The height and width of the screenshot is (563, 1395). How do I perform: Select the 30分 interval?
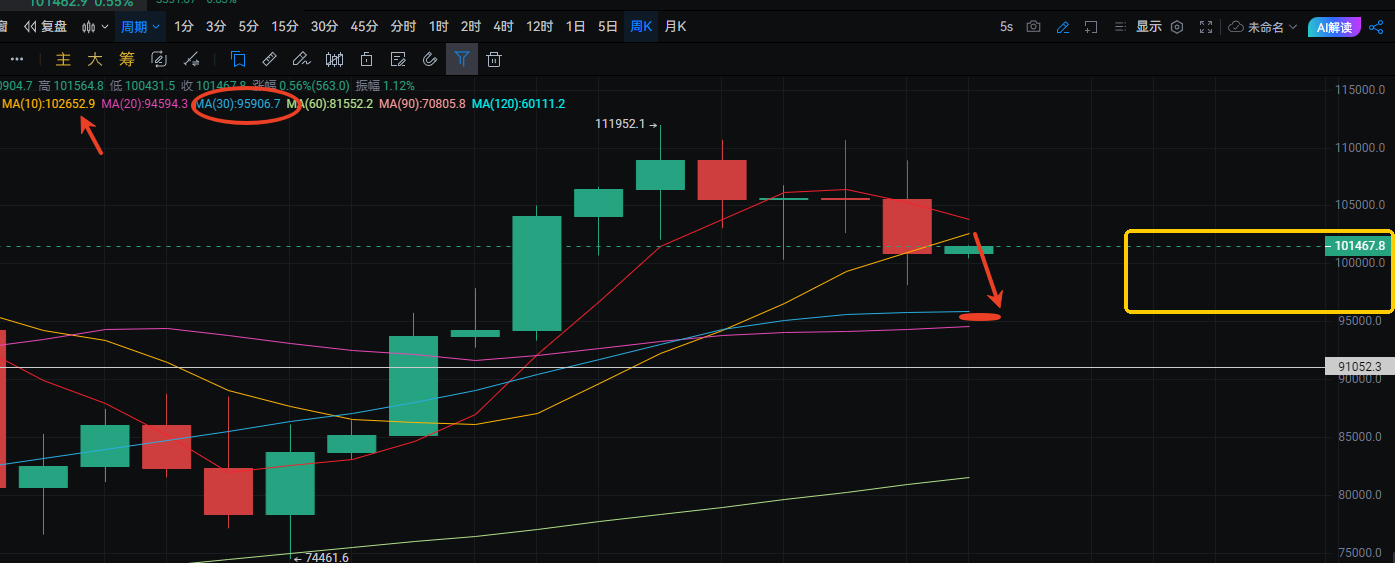click(x=324, y=27)
